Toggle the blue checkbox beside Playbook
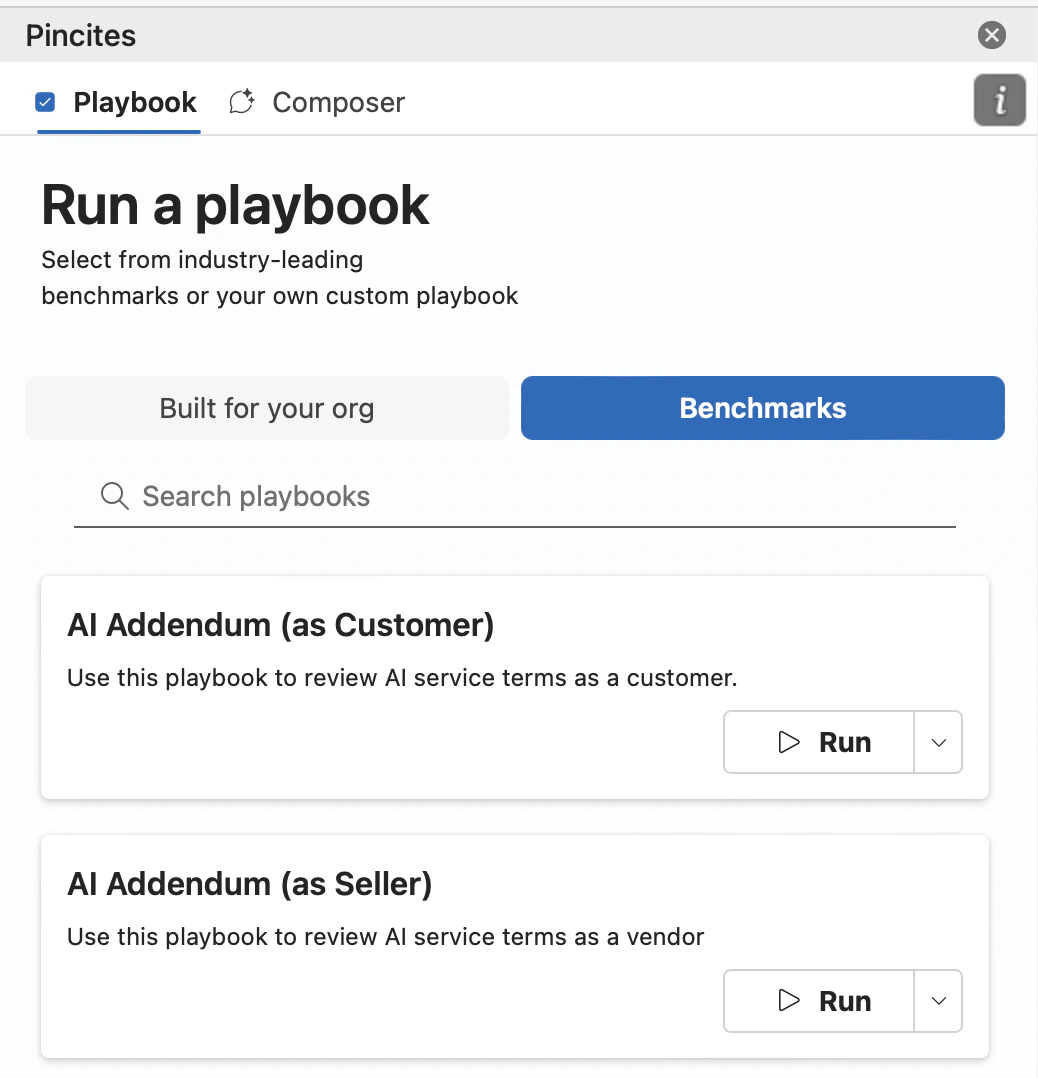 point(44,101)
